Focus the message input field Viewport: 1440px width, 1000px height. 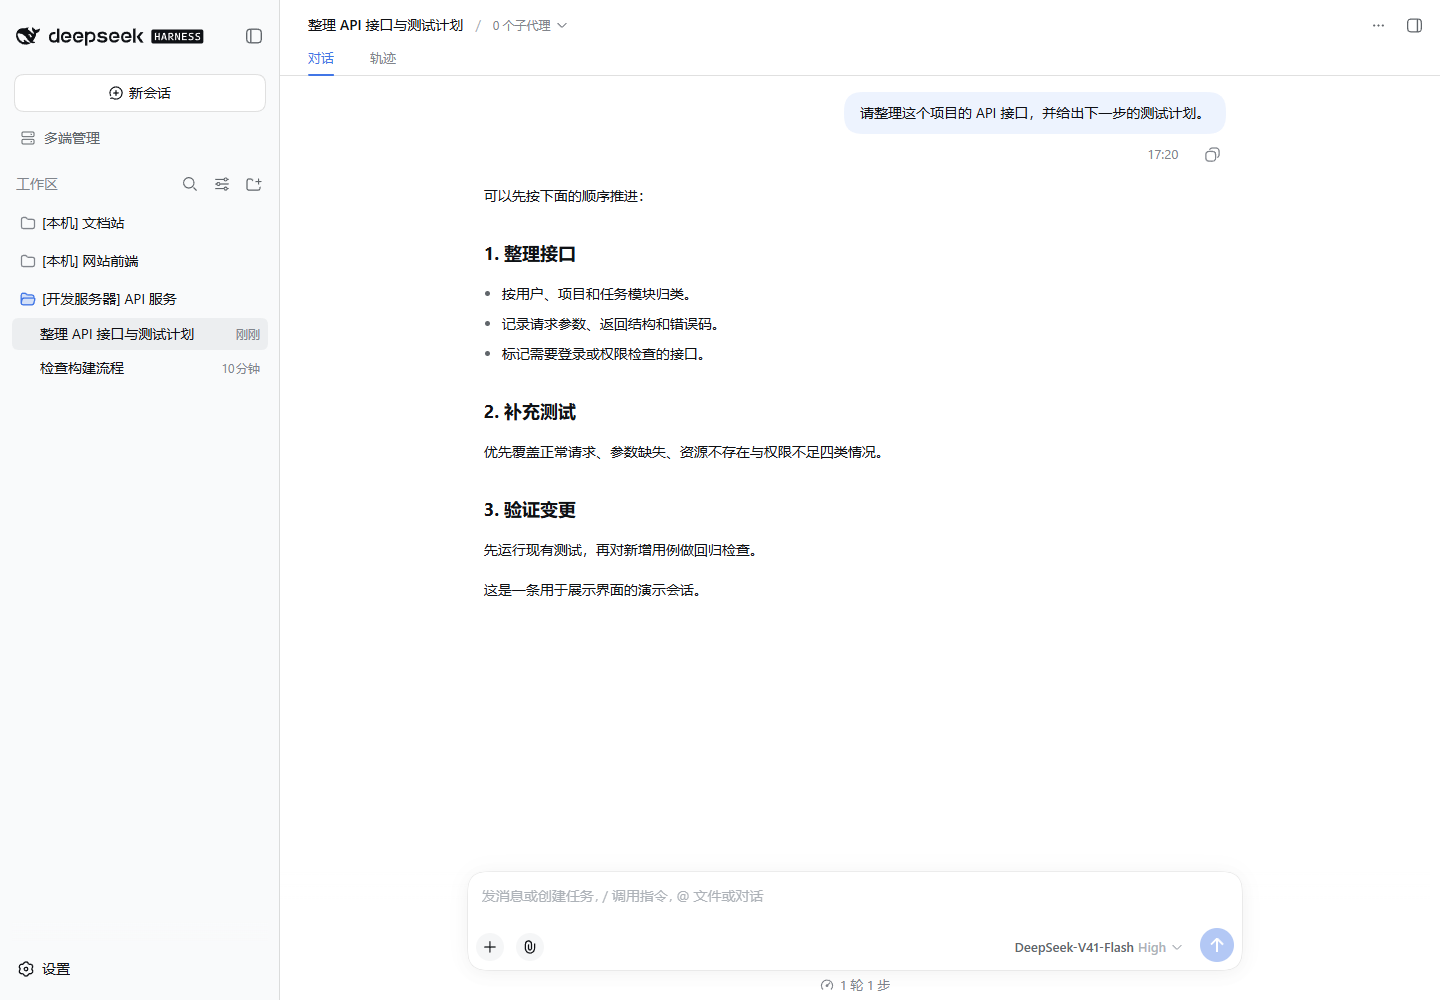tap(855, 897)
